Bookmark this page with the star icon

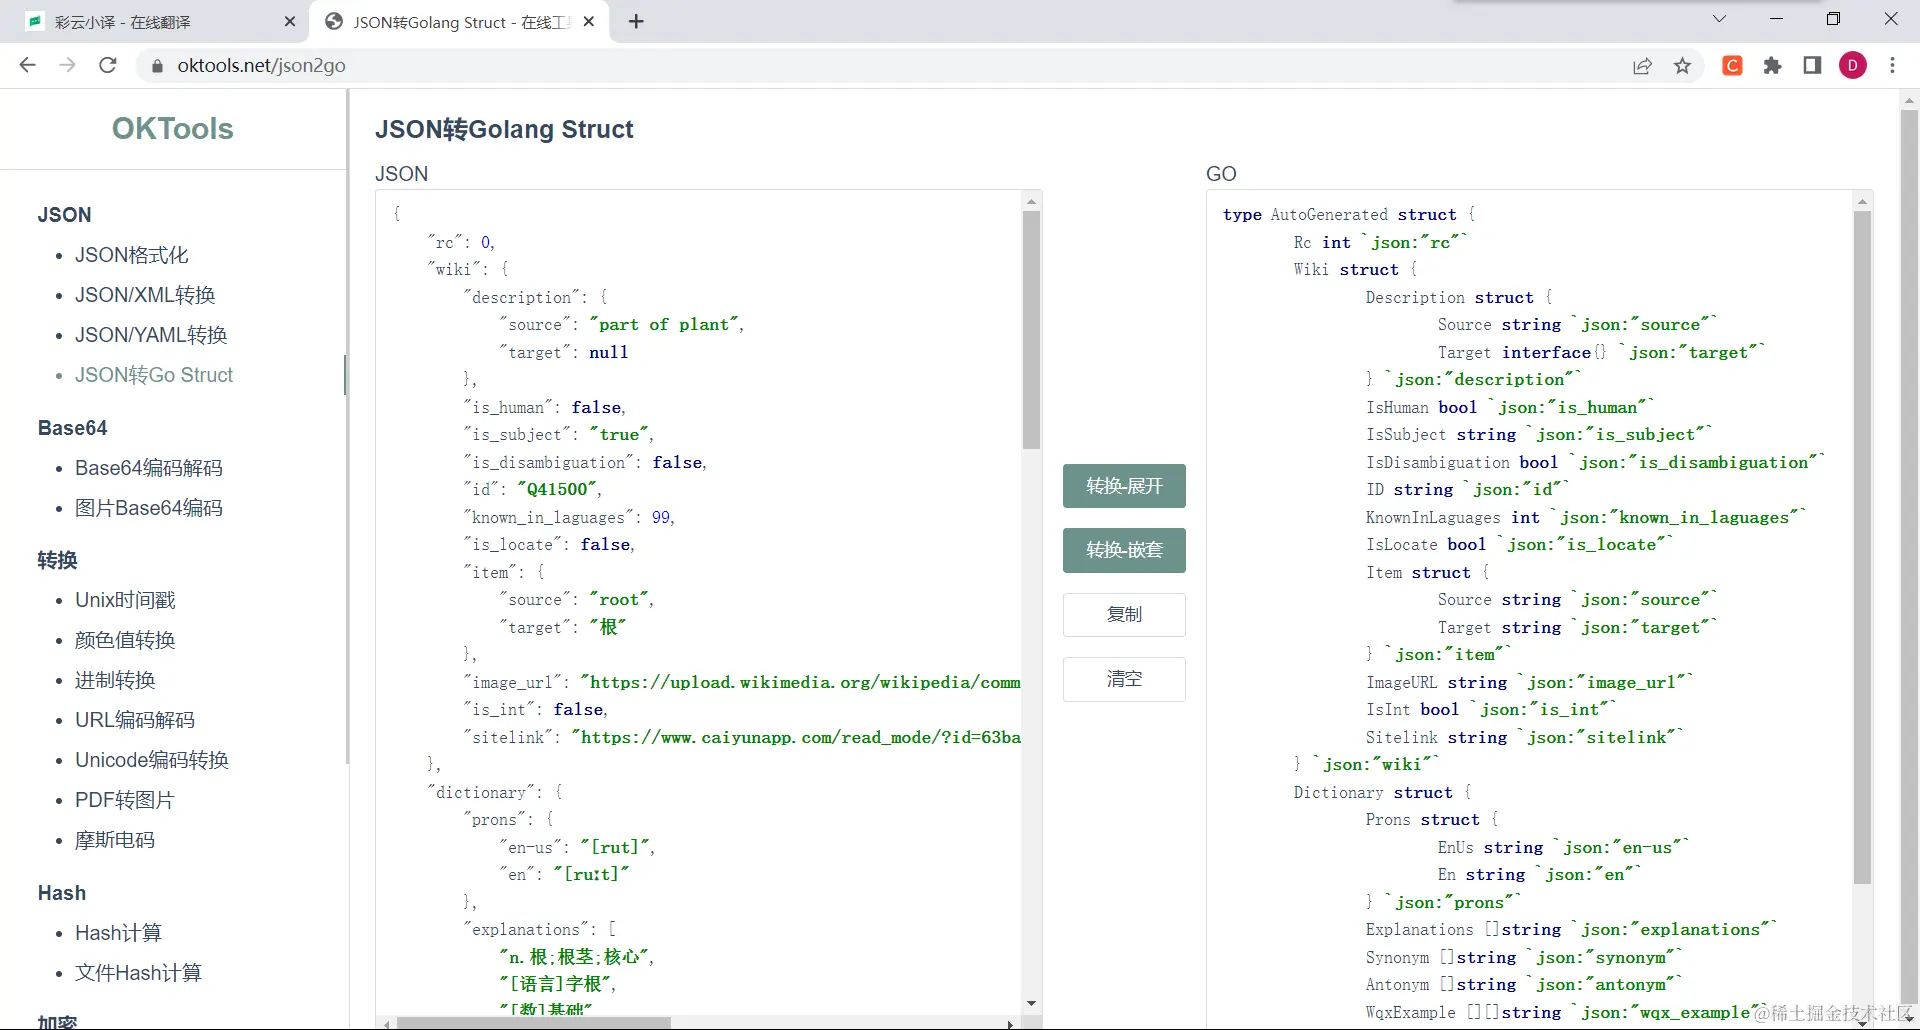[1683, 66]
